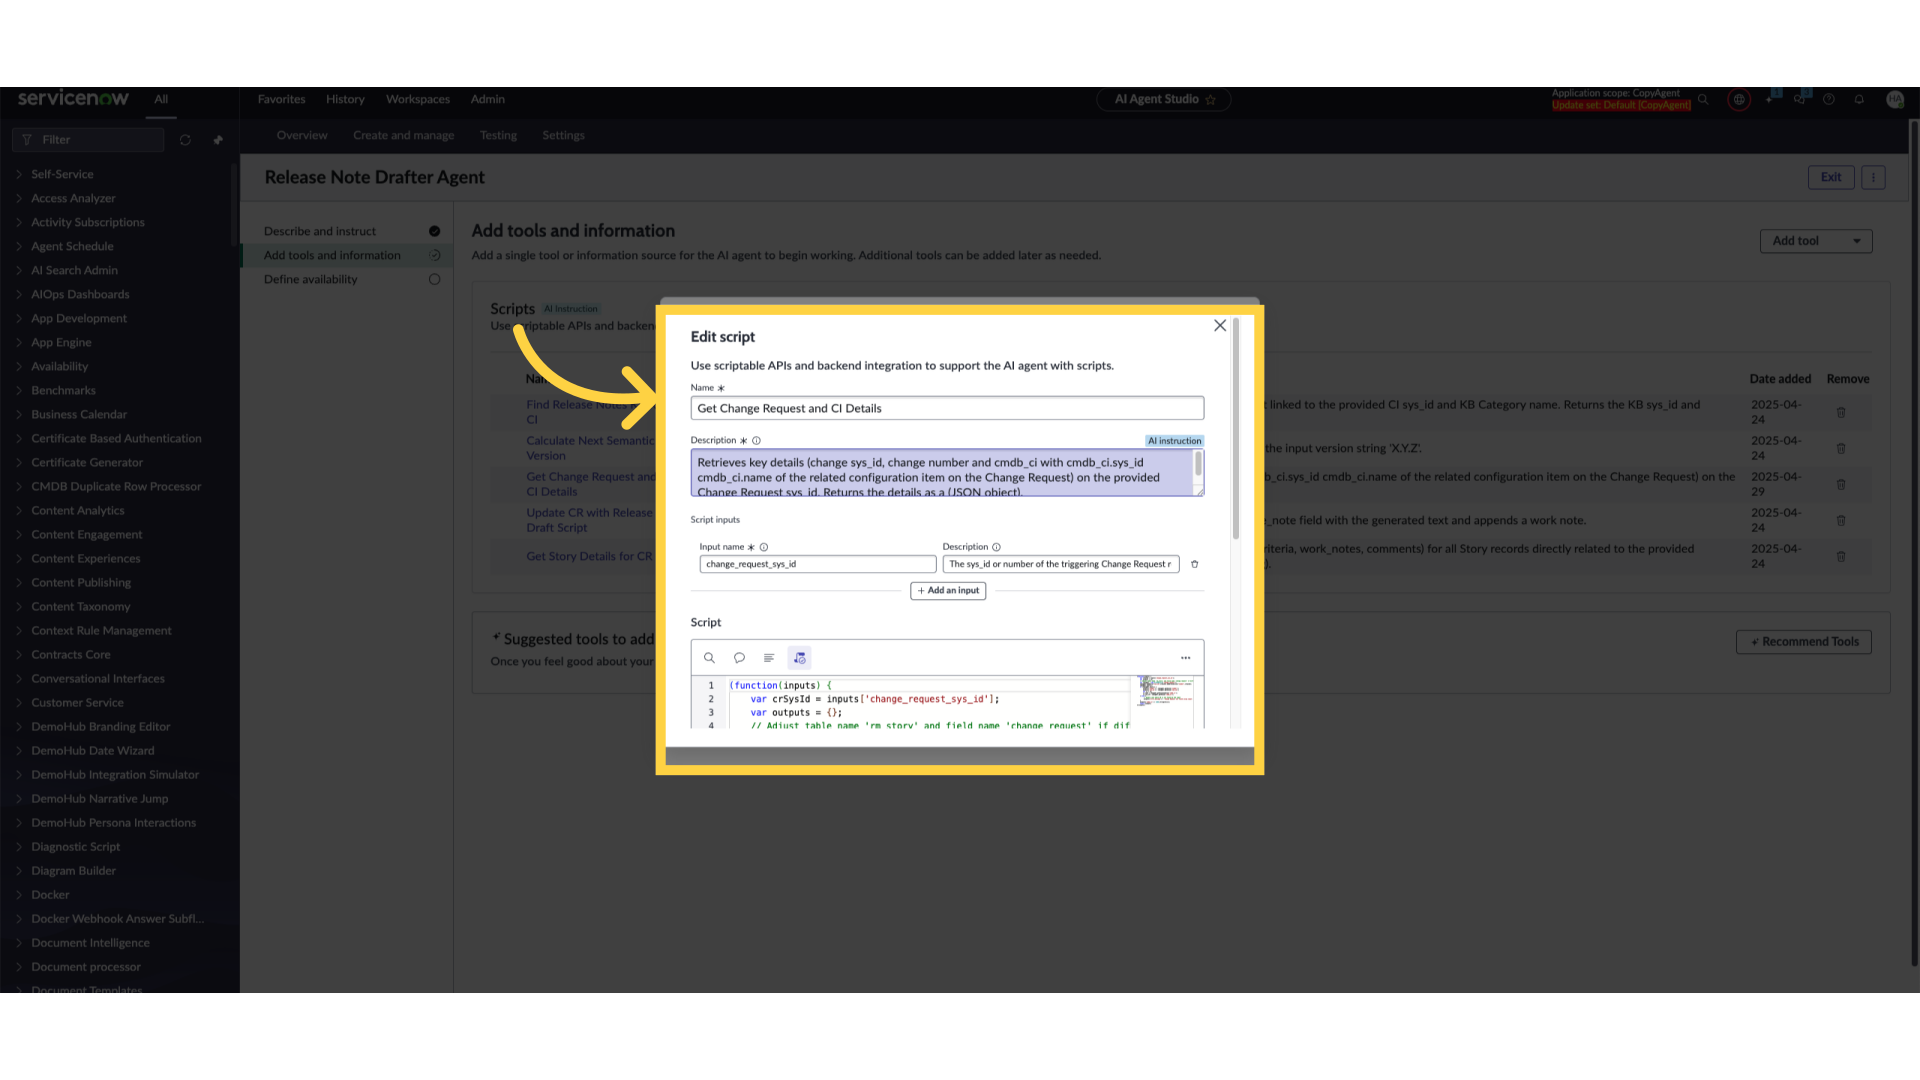Remove the Find Release Notes tool via trash icon
The width and height of the screenshot is (1920, 1080).
(1841, 412)
